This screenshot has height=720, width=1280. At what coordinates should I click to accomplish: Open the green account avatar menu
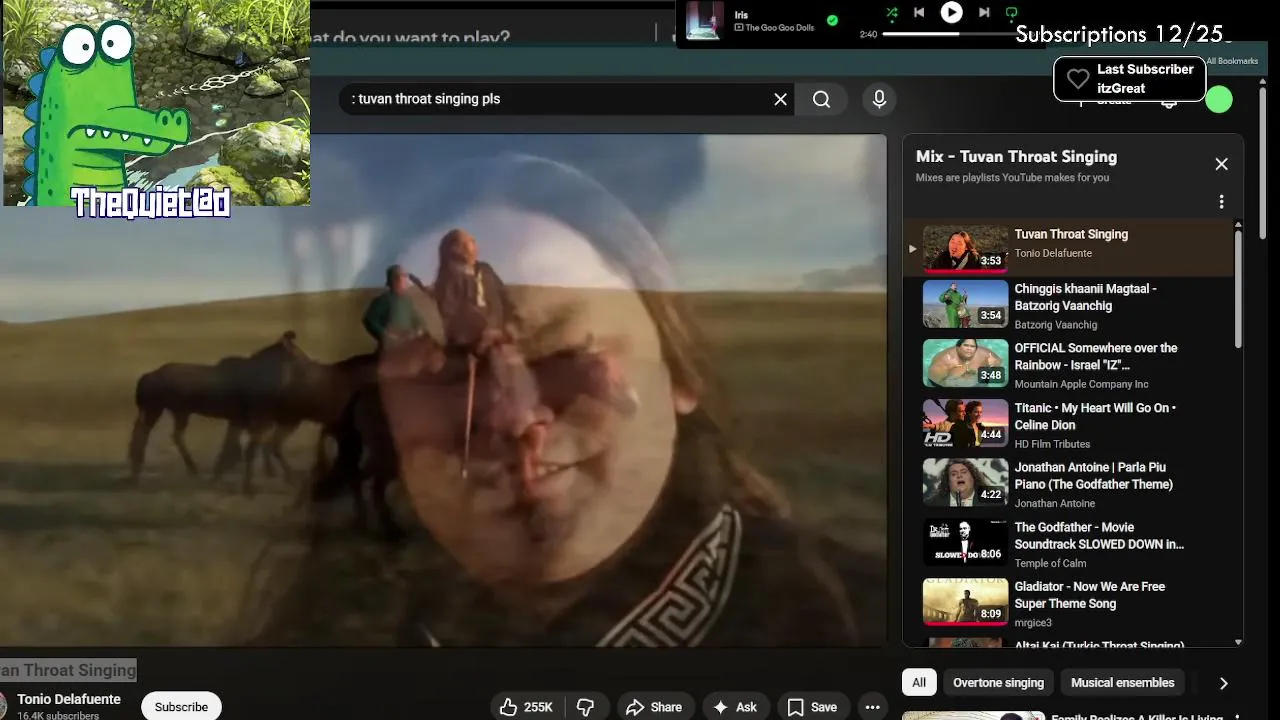(1218, 99)
